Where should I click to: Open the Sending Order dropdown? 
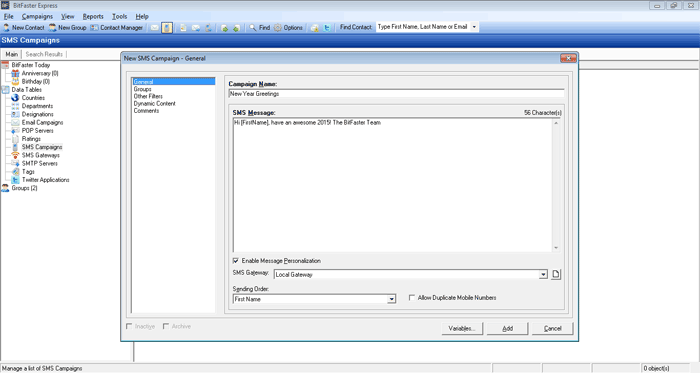tap(392, 299)
